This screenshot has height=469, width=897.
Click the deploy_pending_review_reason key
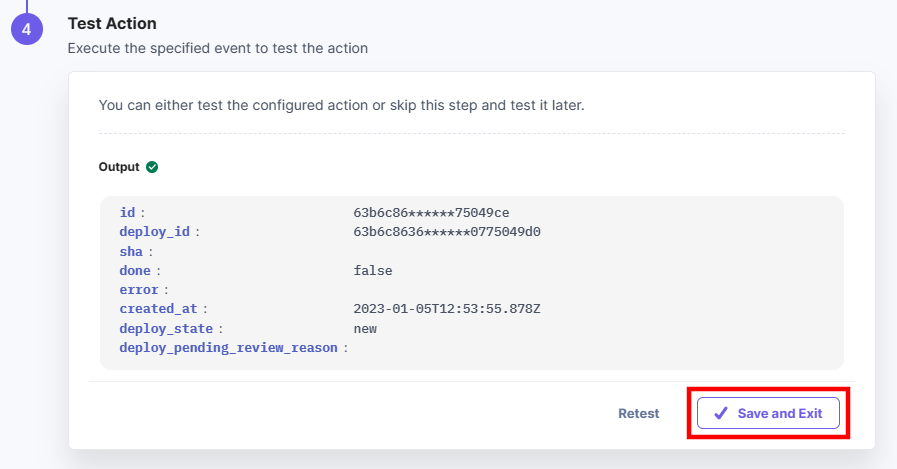(x=229, y=348)
